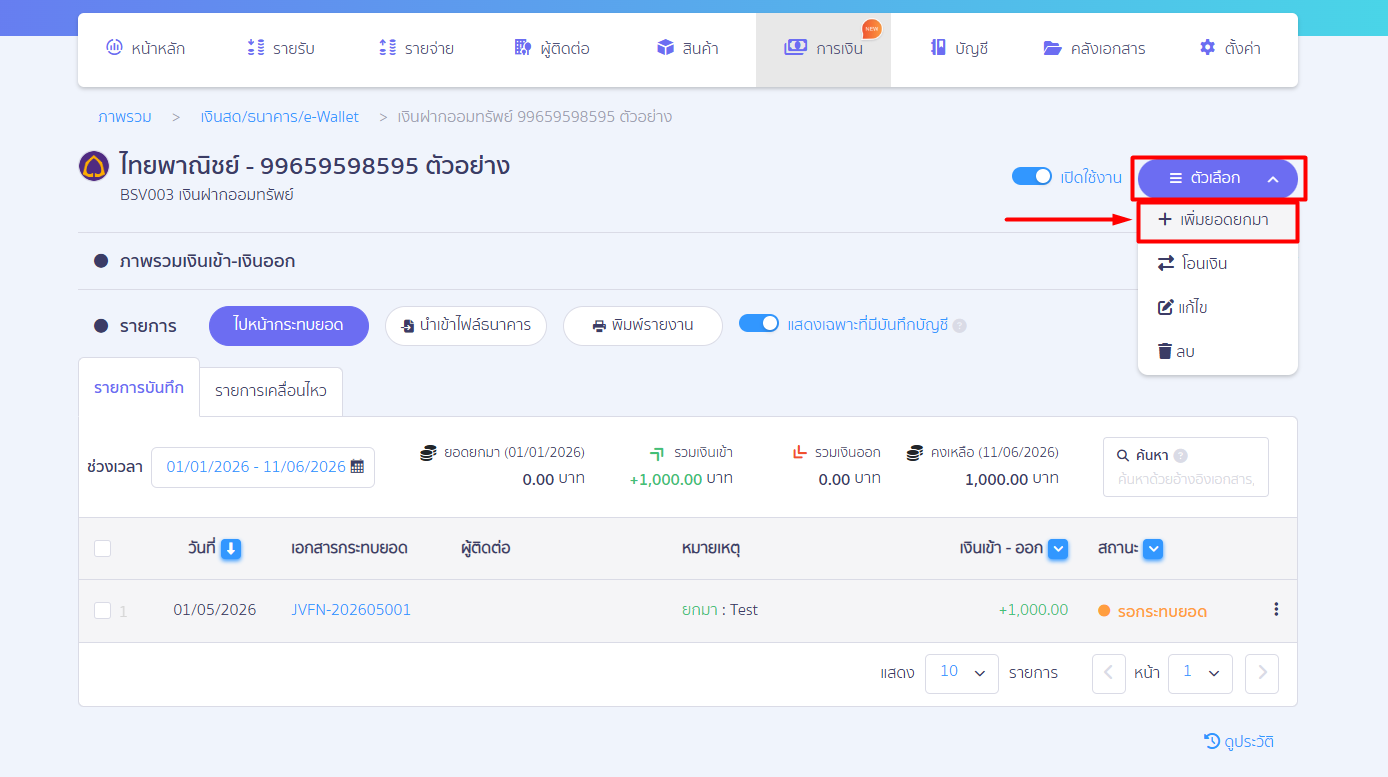
Task: Tick checkbox for row 01/05/2026
Action: click(102, 610)
